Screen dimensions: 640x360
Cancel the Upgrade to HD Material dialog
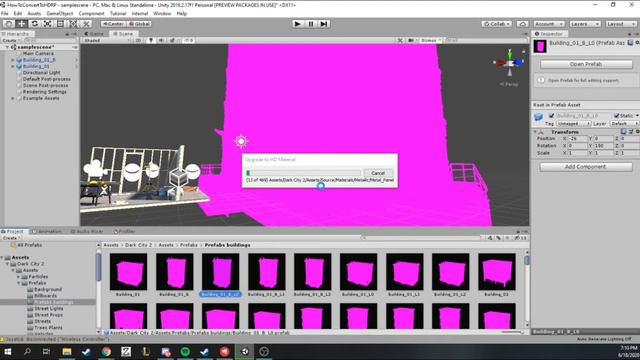click(x=378, y=173)
